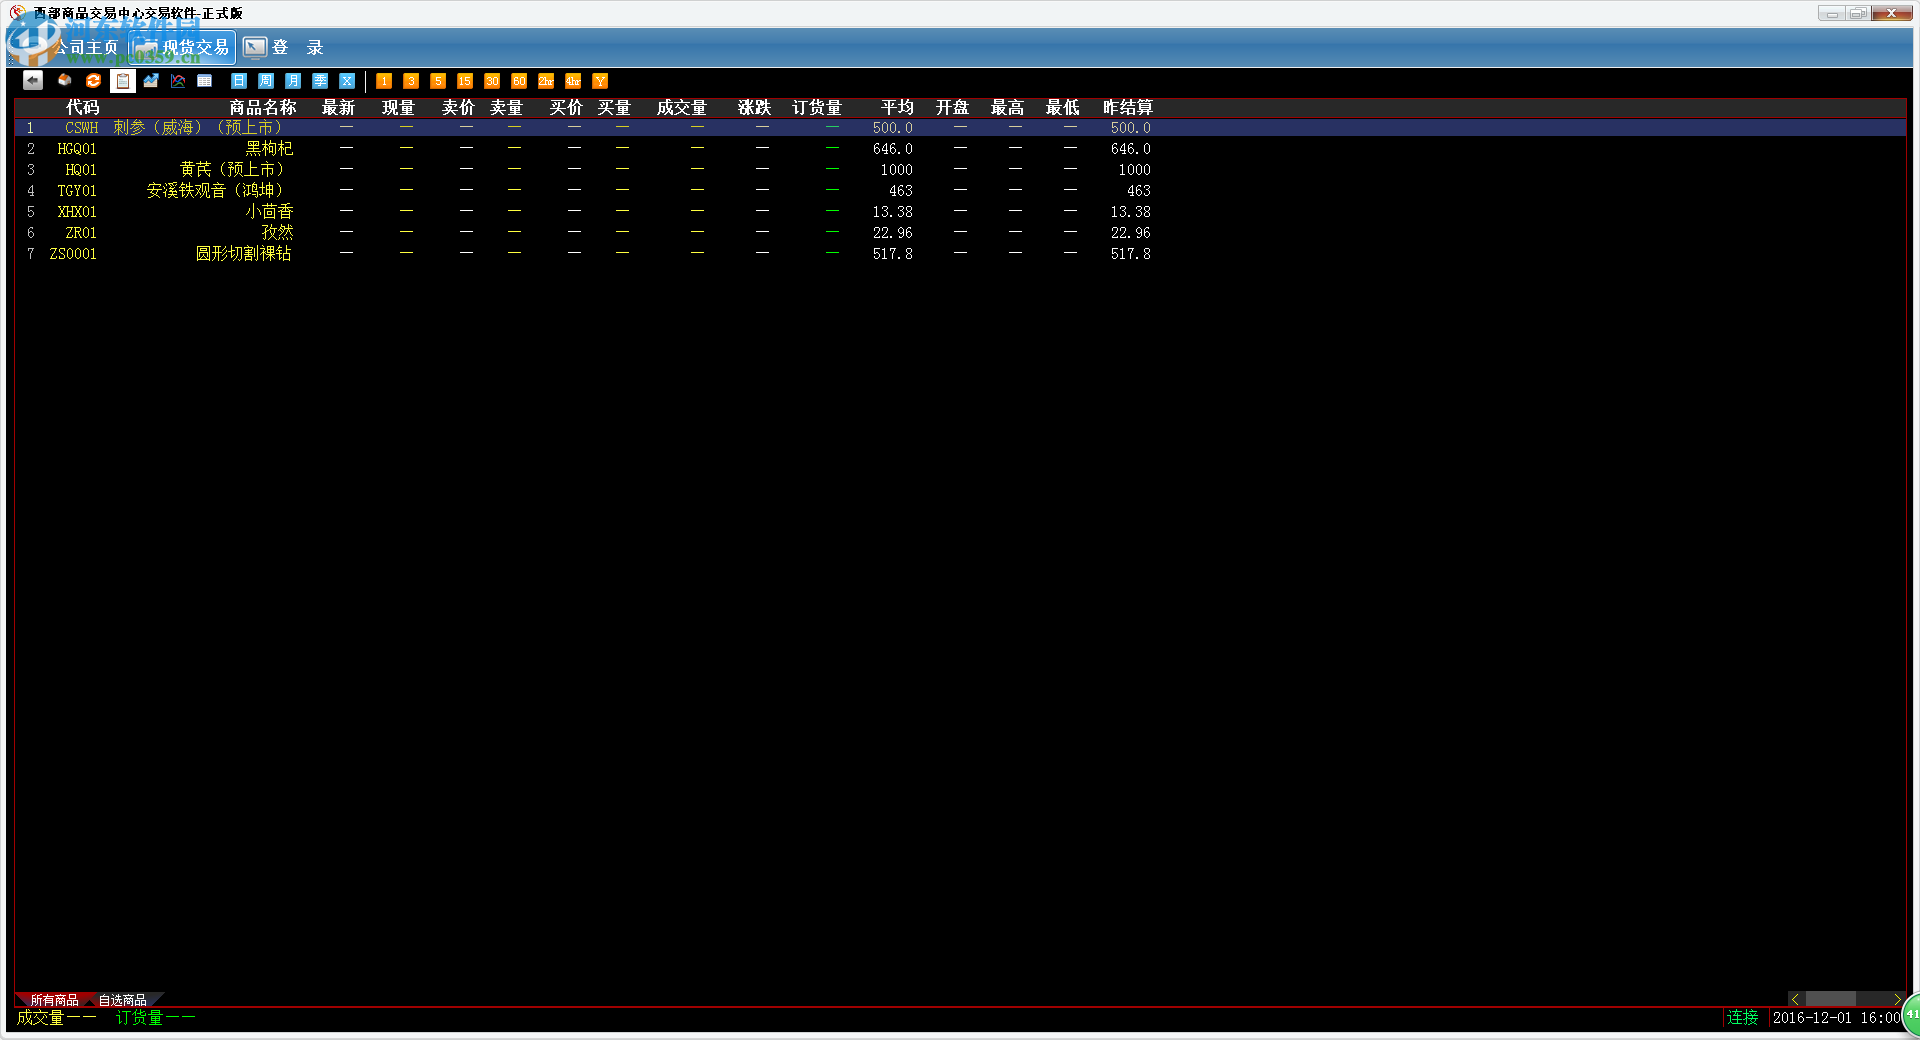This screenshot has height=1040, width=1920.
Task: Sort by the 开盘 column header
Action: (952, 108)
